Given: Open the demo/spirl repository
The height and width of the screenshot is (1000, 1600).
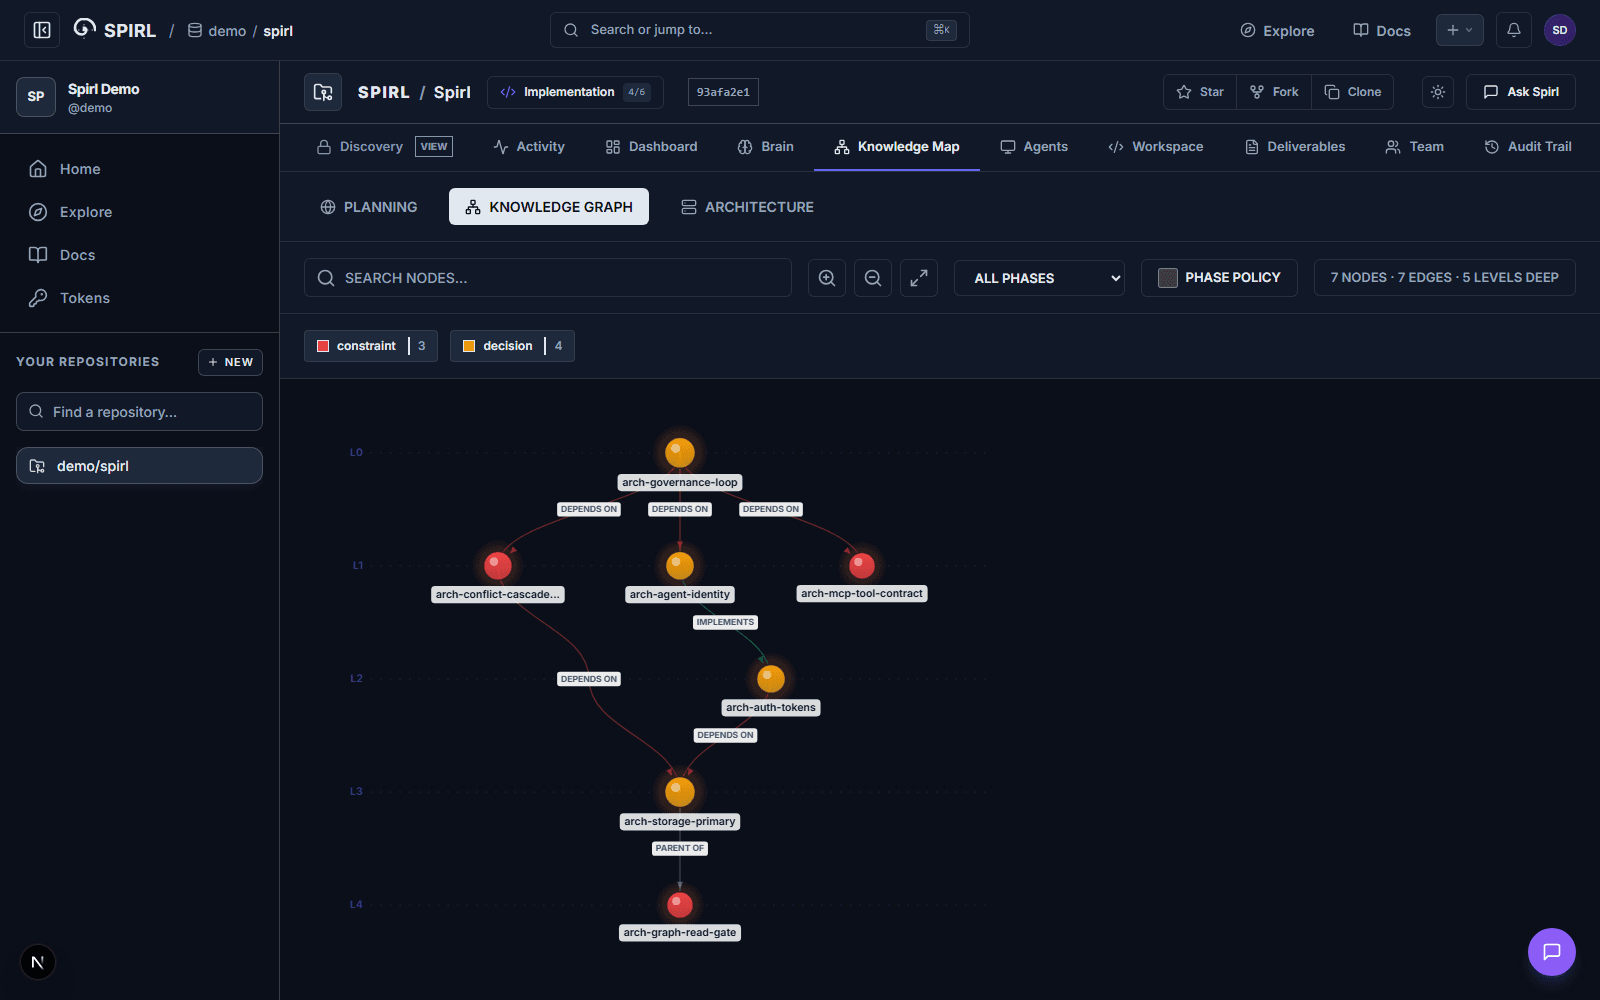Looking at the screenshot, I should pyautogui.click(x=139, y=466).
